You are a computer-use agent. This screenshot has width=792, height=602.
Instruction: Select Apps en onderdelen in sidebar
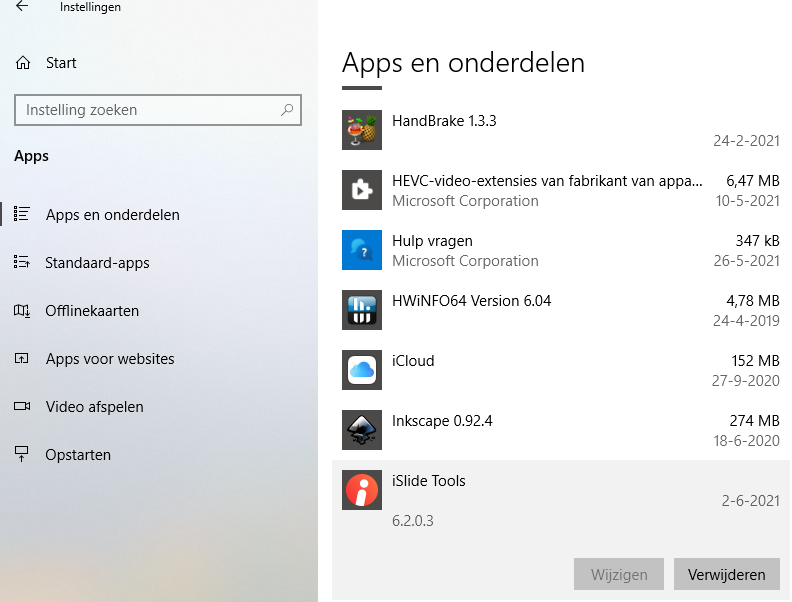[x=112, y=215]
